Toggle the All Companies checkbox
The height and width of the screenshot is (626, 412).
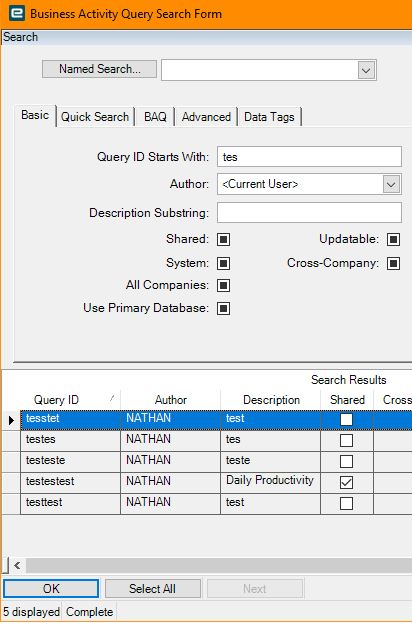pyautogui.click(x=224, y=285)
